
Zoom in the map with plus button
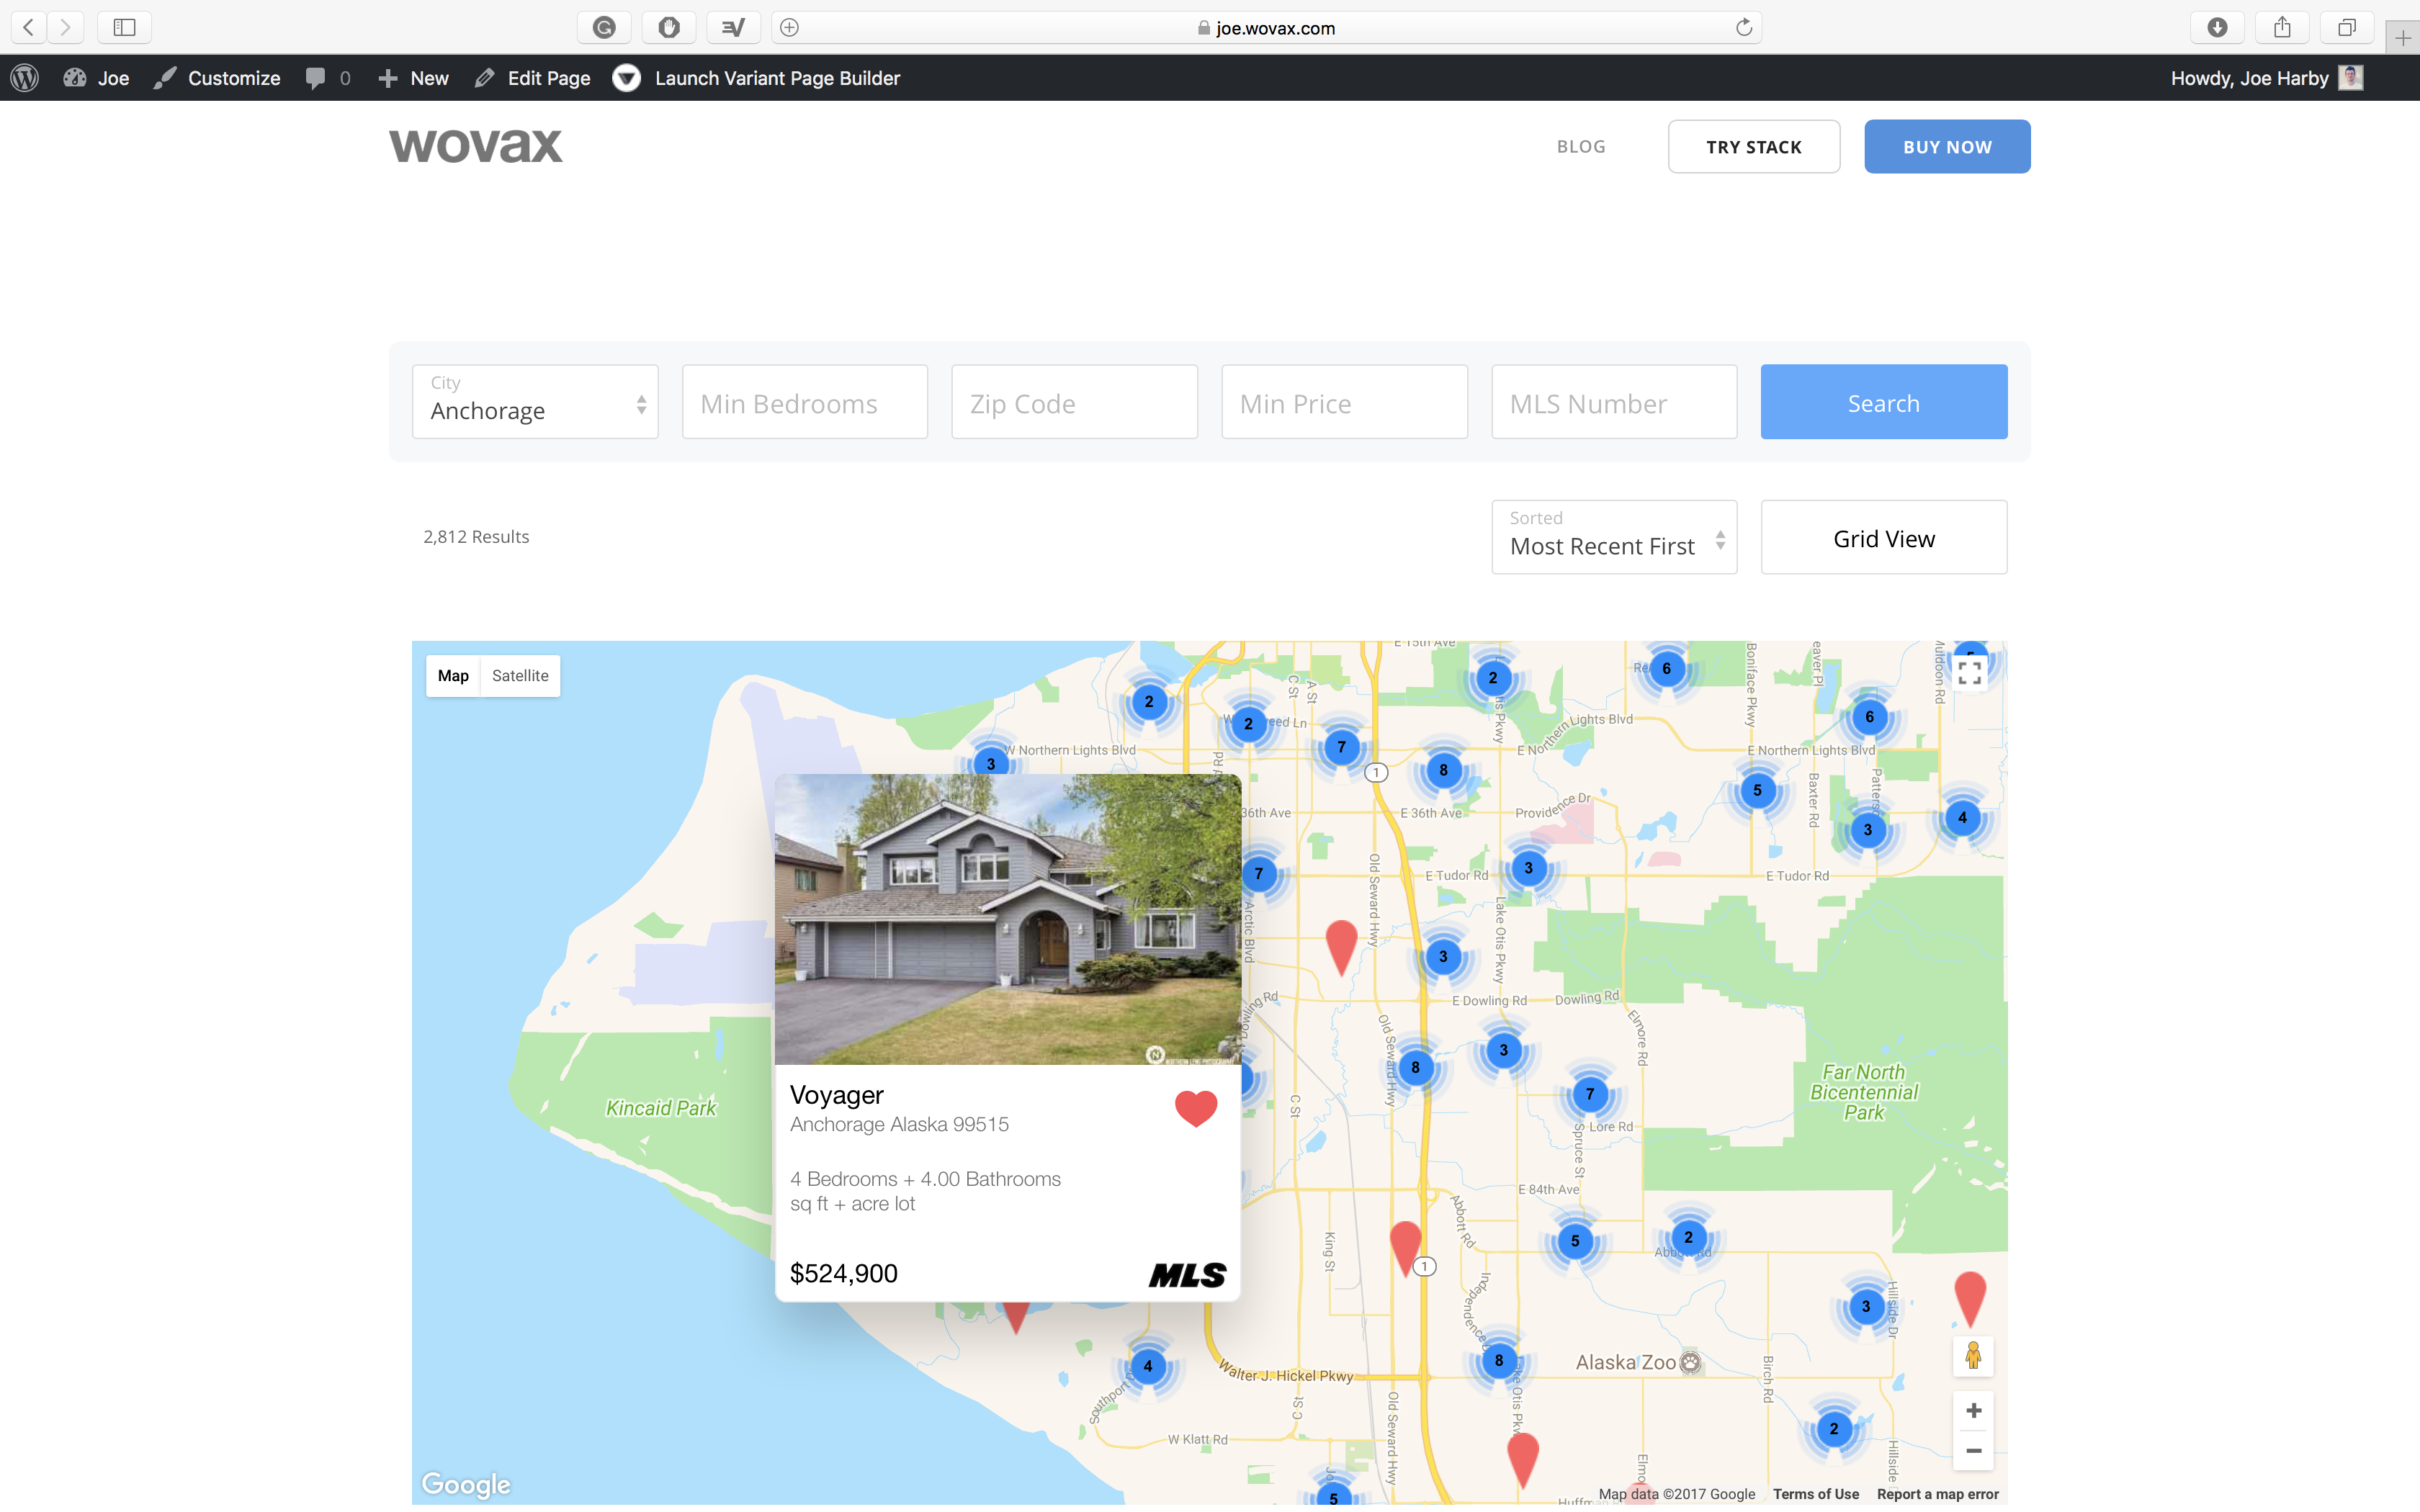[1972, 1410]
